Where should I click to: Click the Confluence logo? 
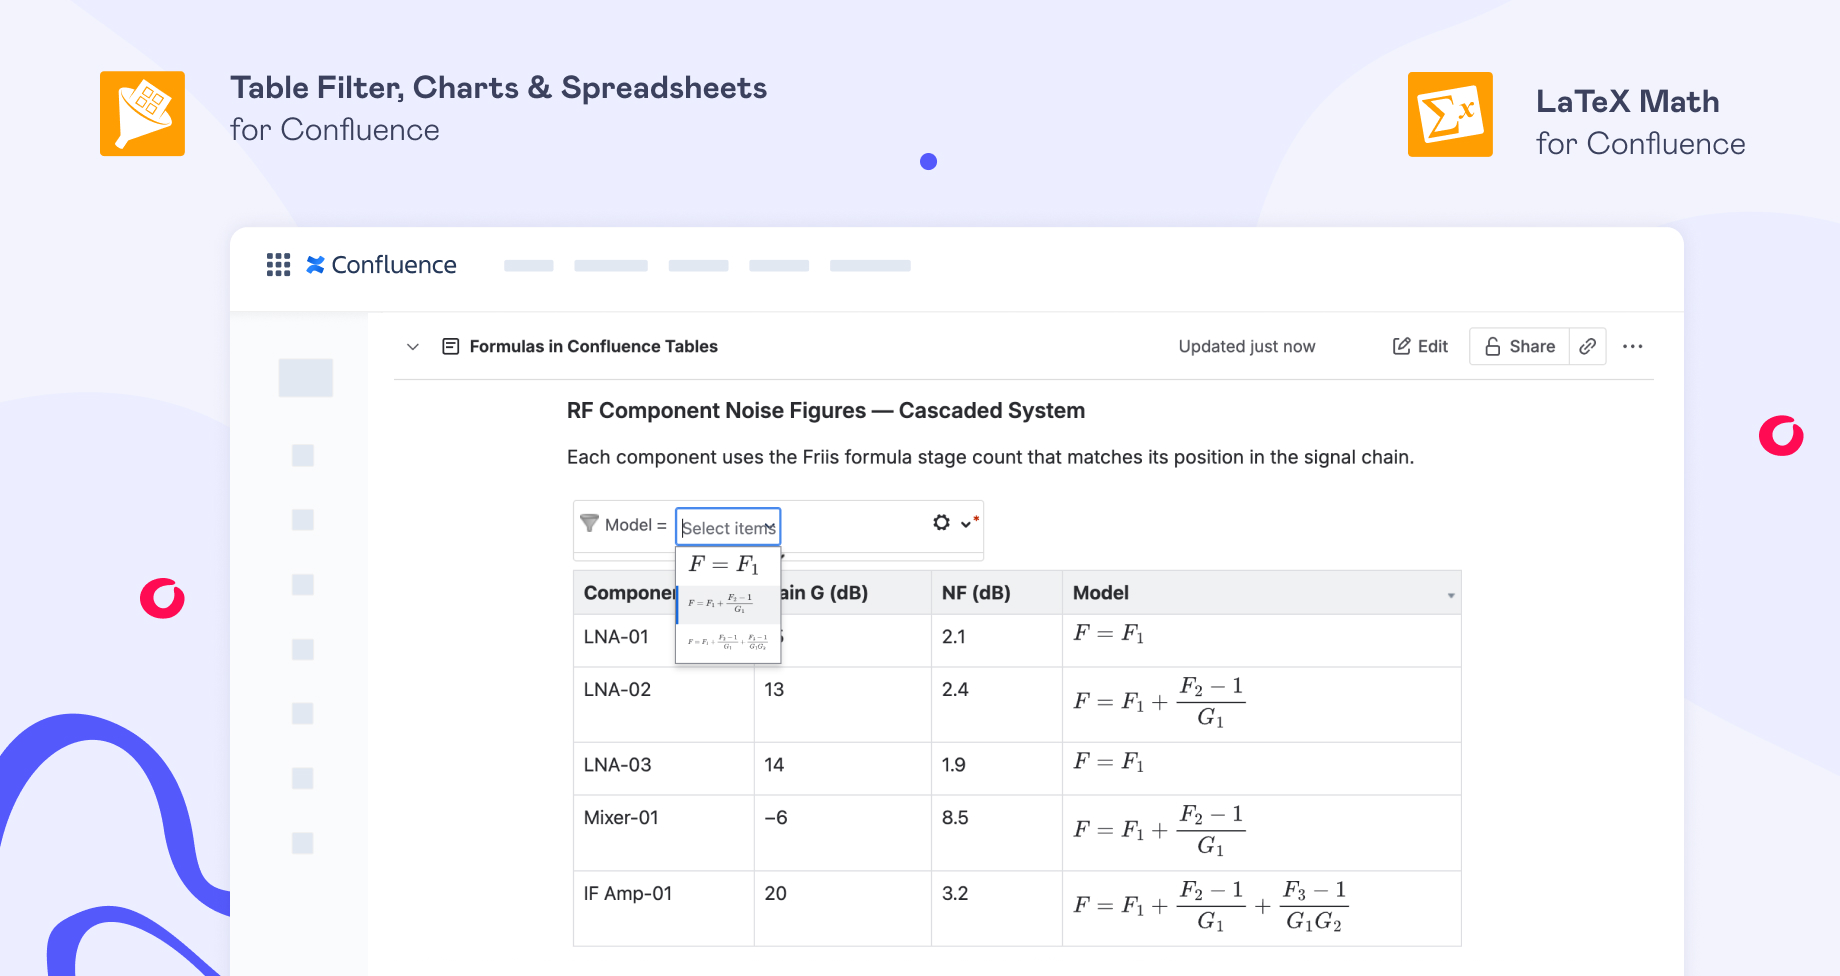pyautogui.click(x=381, y=265)
